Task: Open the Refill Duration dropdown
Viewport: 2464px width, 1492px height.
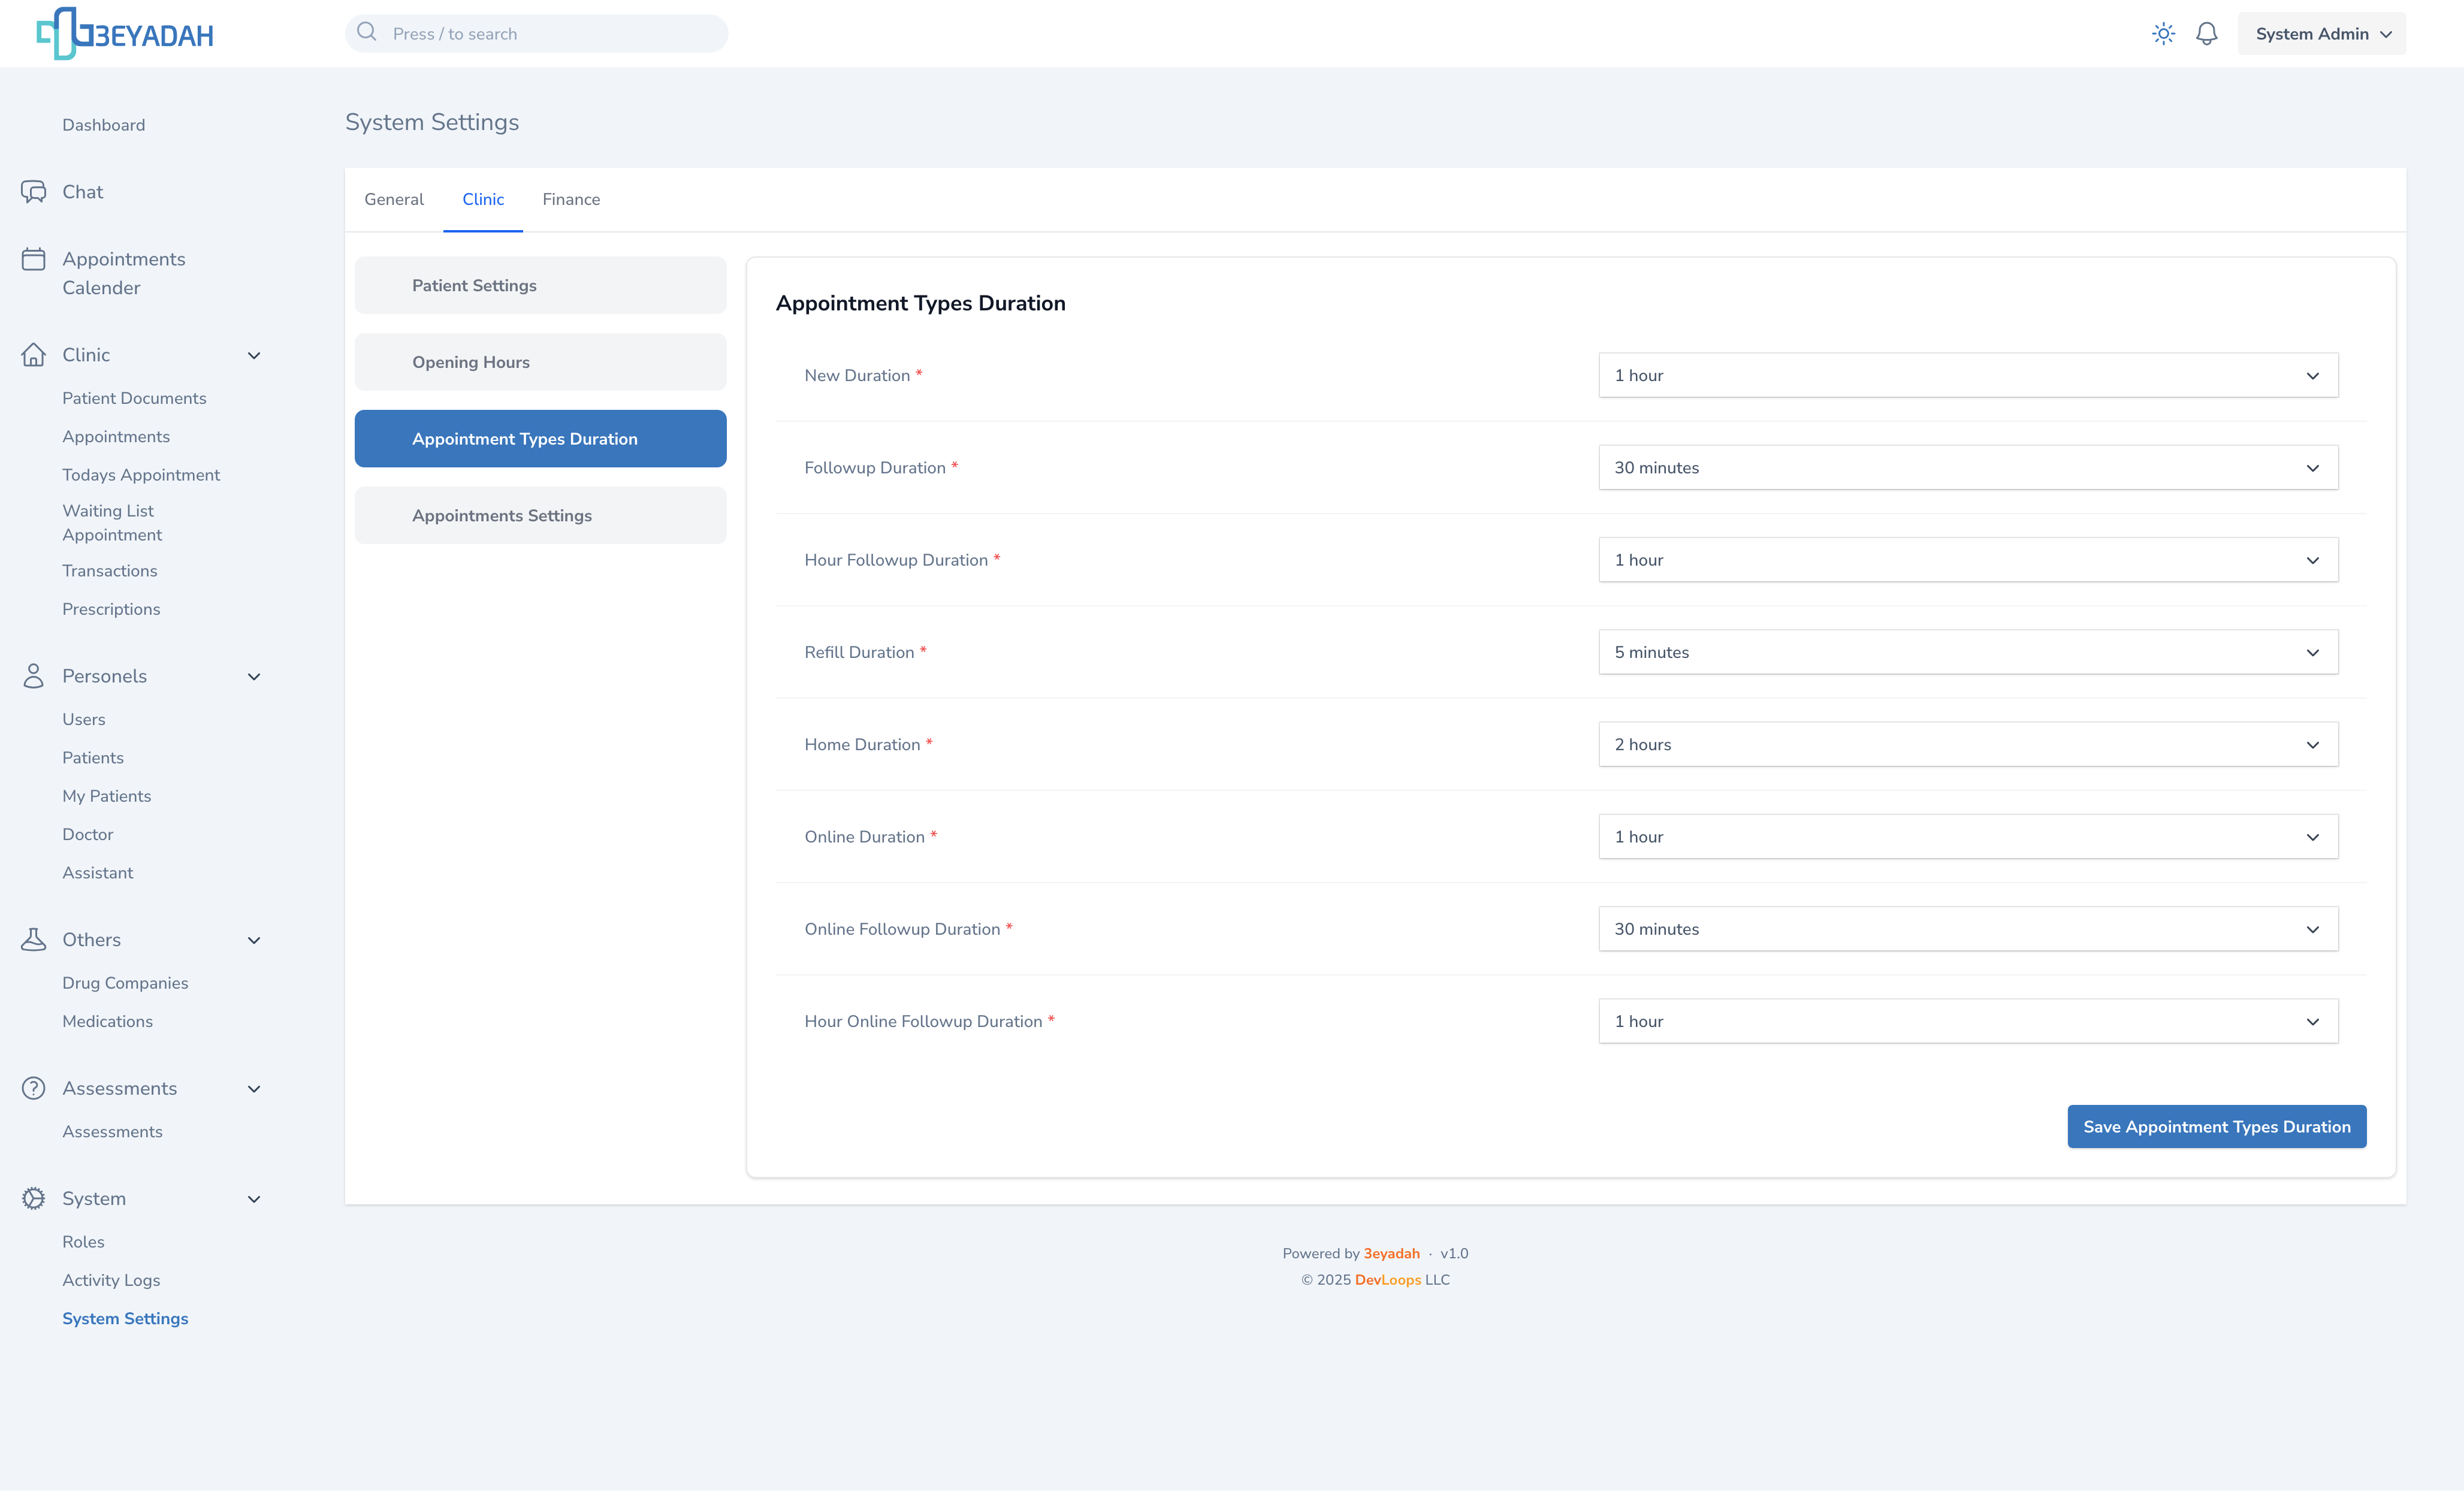Action: coord(1967,652)
